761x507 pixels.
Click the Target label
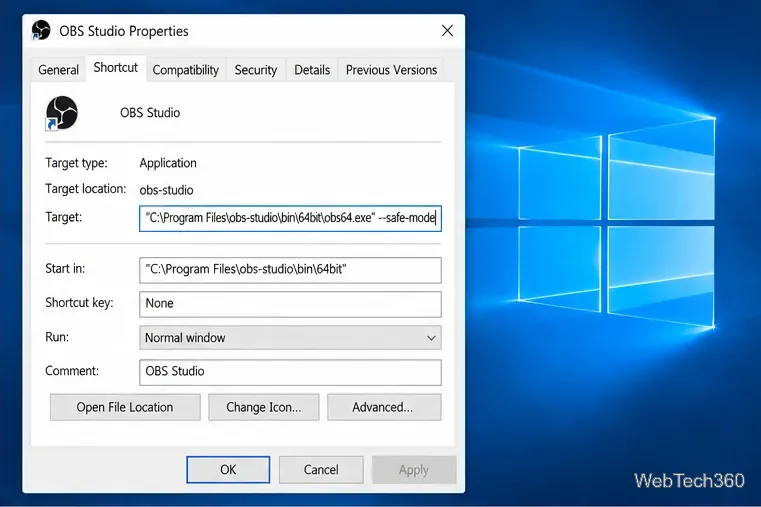(x=64, y=217)
